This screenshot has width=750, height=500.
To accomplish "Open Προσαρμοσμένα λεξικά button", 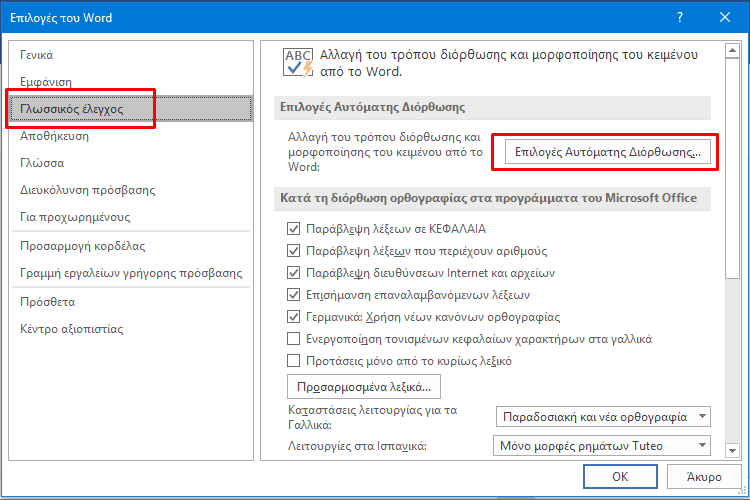I will click(364, 387).
